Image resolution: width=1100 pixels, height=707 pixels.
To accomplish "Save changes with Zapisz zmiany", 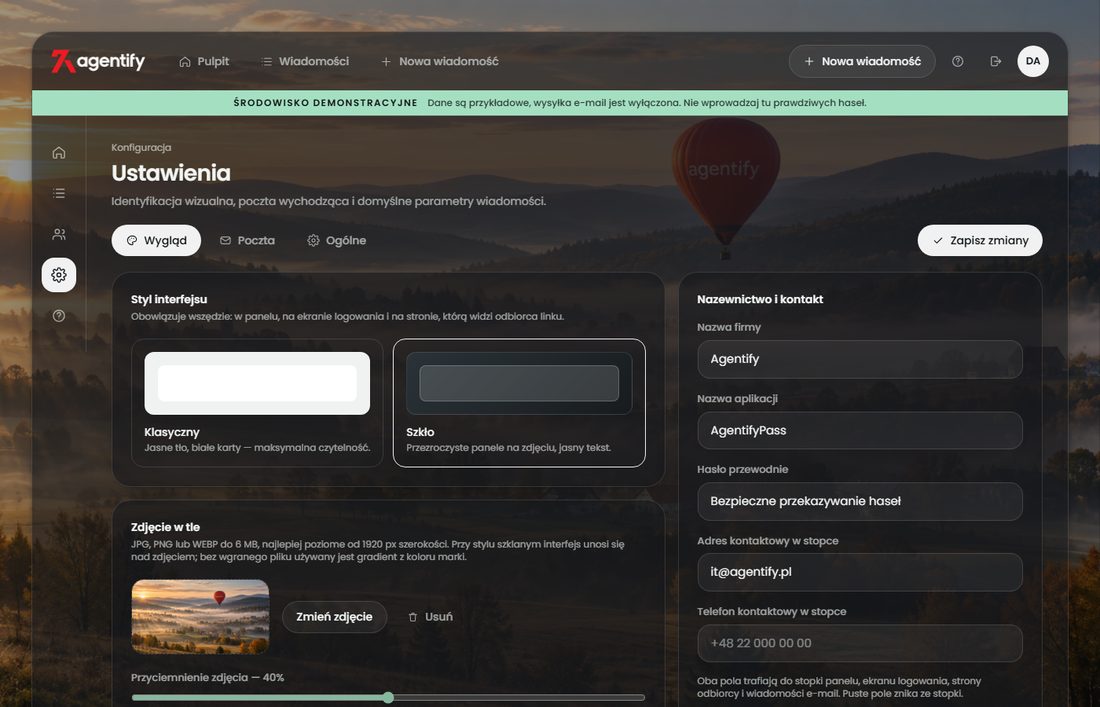I will tap(980, 241).
